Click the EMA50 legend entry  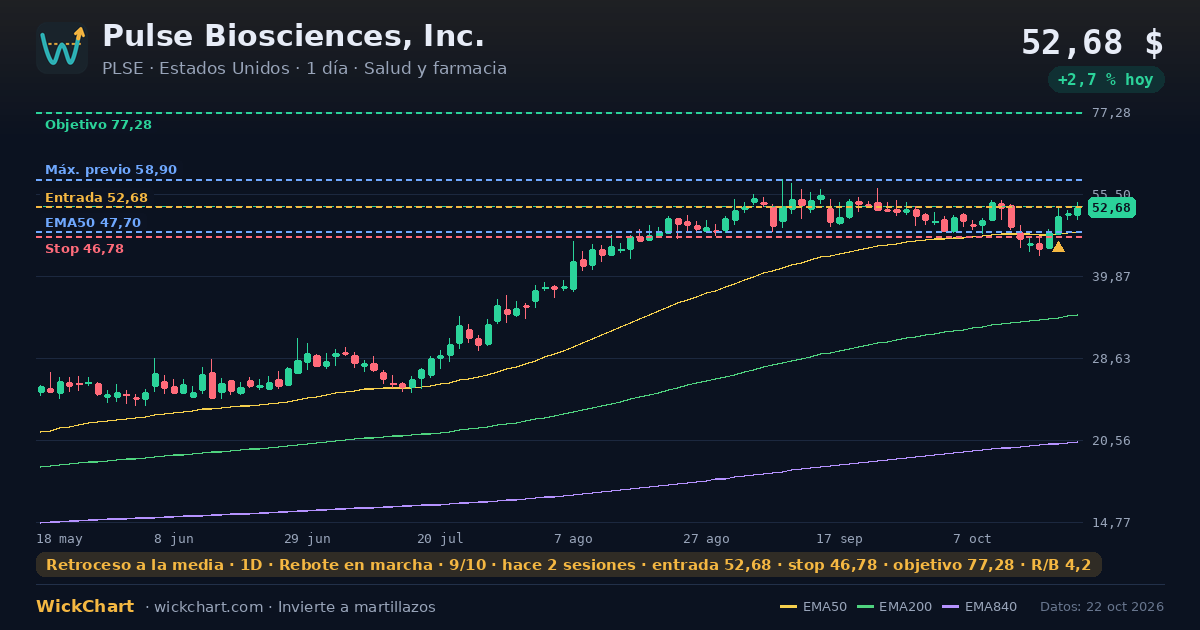(x=813, y=607)
